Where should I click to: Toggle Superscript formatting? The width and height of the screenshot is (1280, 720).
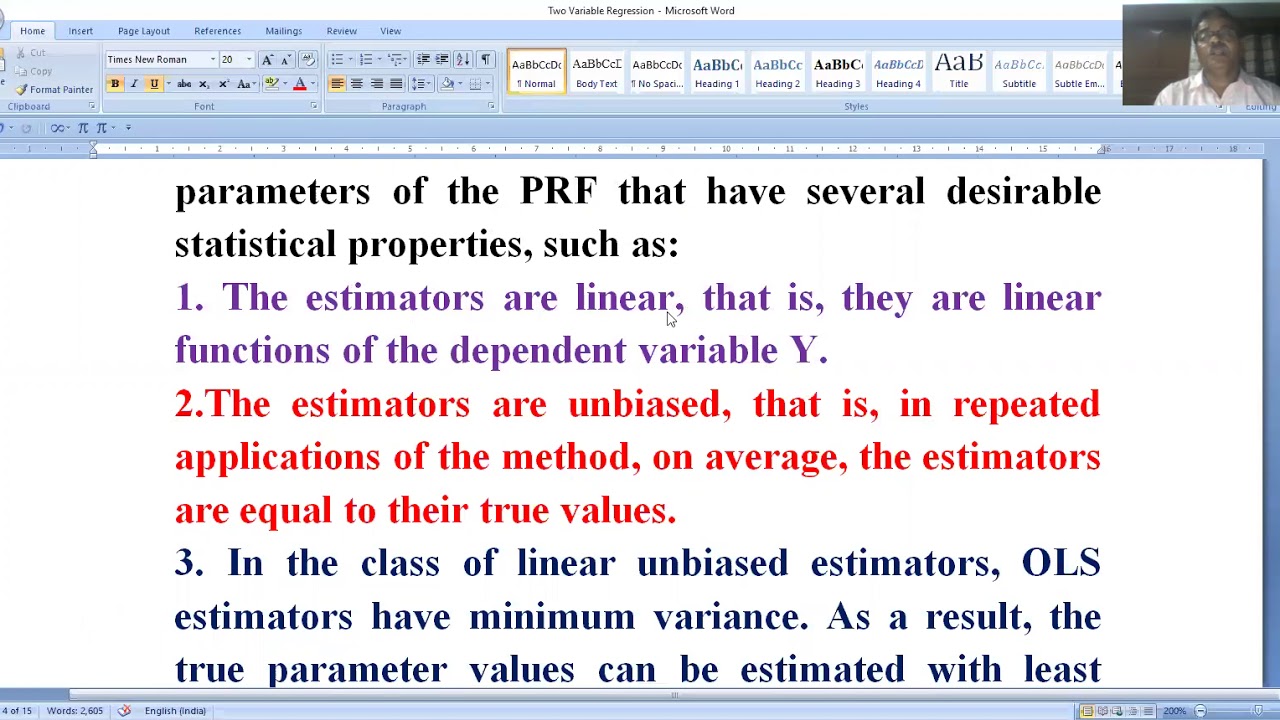coord(223,84)
